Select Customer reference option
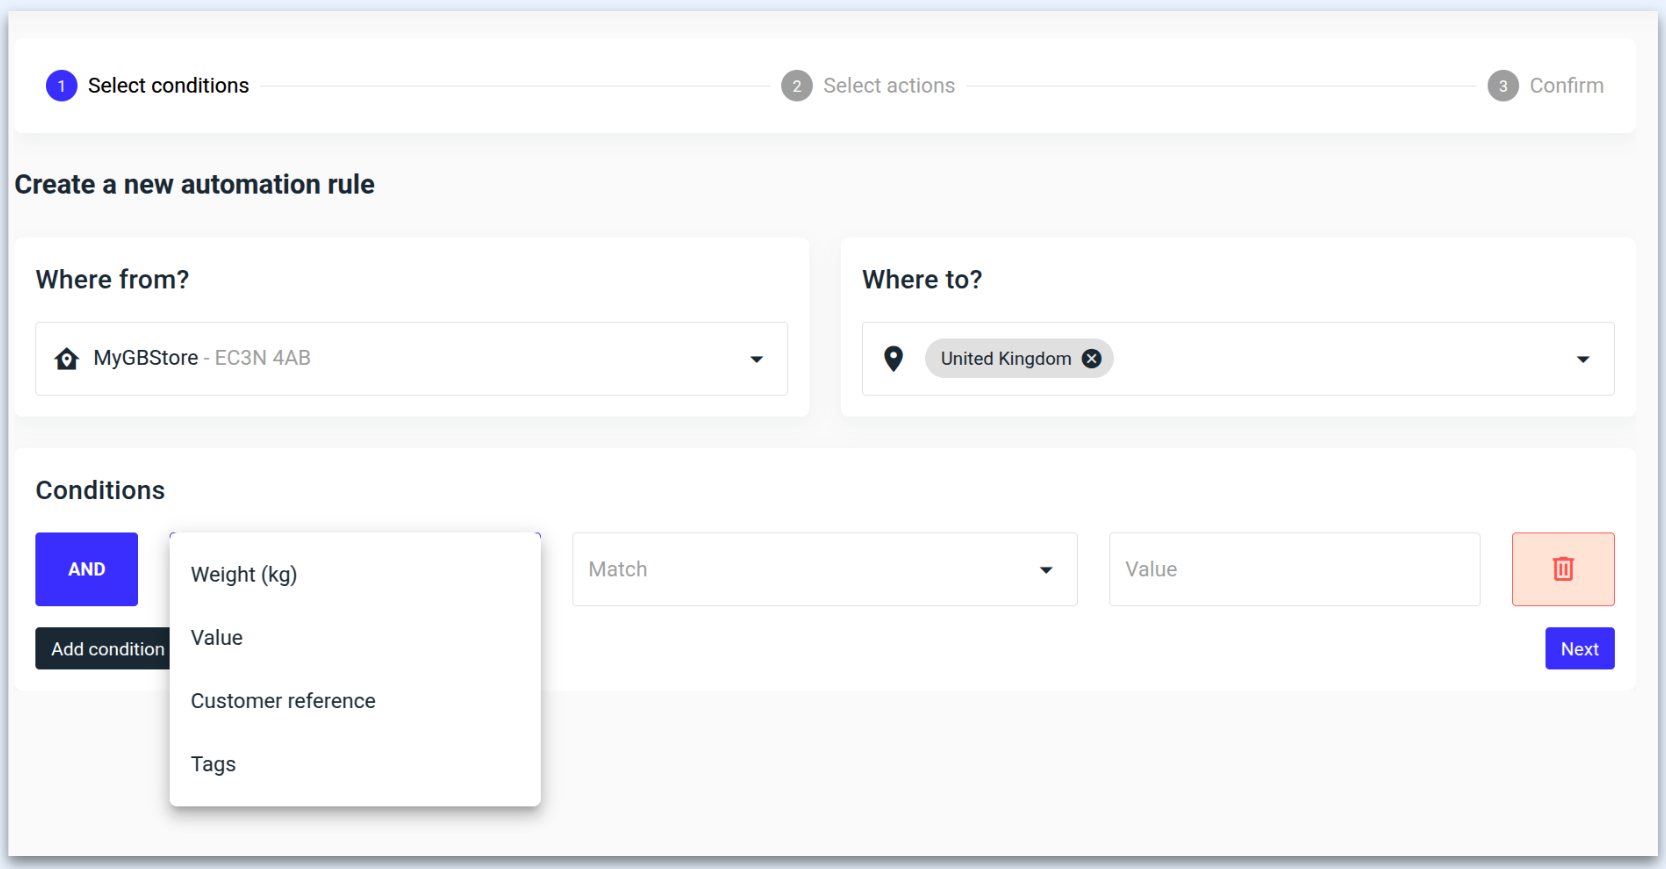Screen dimensions: 1666x869 tap(283, 701)
